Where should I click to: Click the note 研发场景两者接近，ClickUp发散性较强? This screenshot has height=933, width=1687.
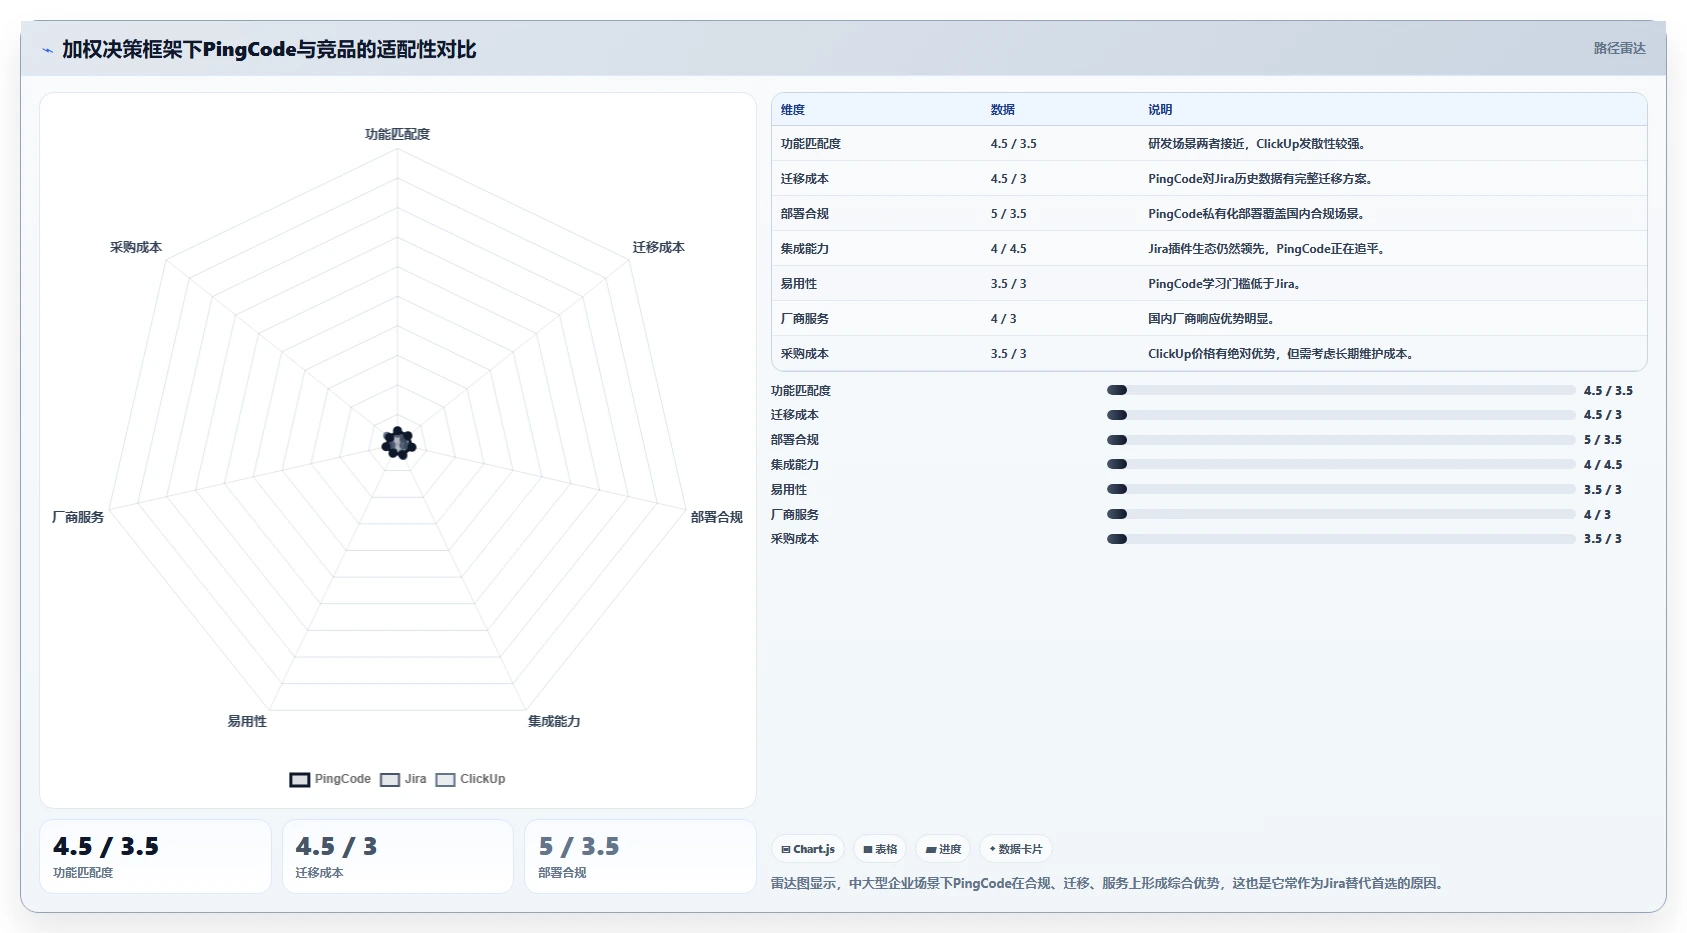(1257, 144)
